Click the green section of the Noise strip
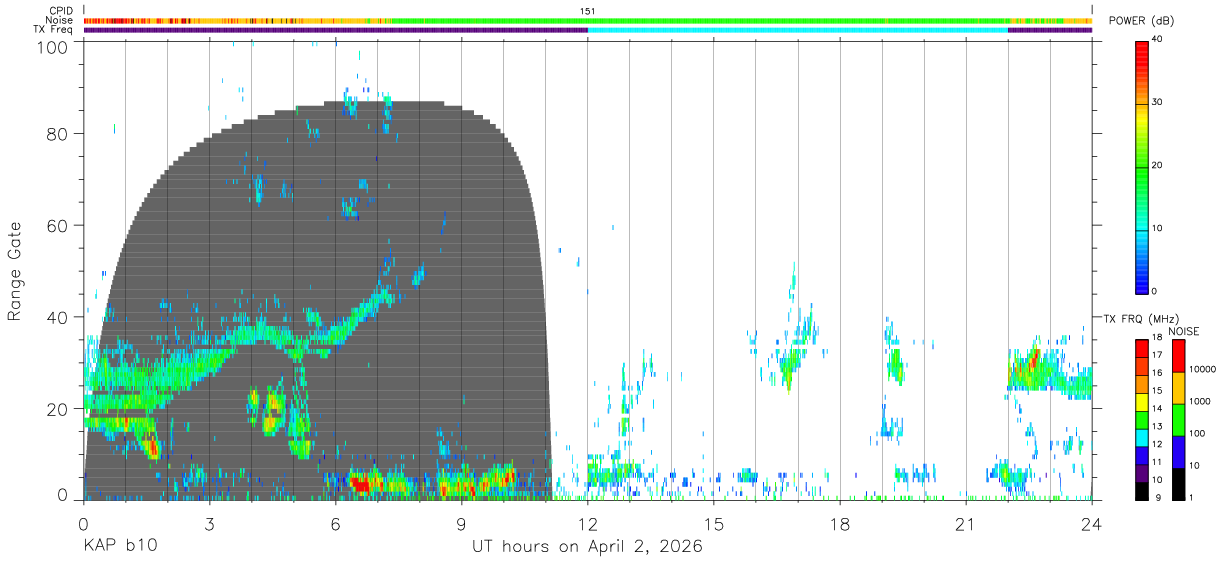This screenshot has width=1228, height=567. (700, 20)
